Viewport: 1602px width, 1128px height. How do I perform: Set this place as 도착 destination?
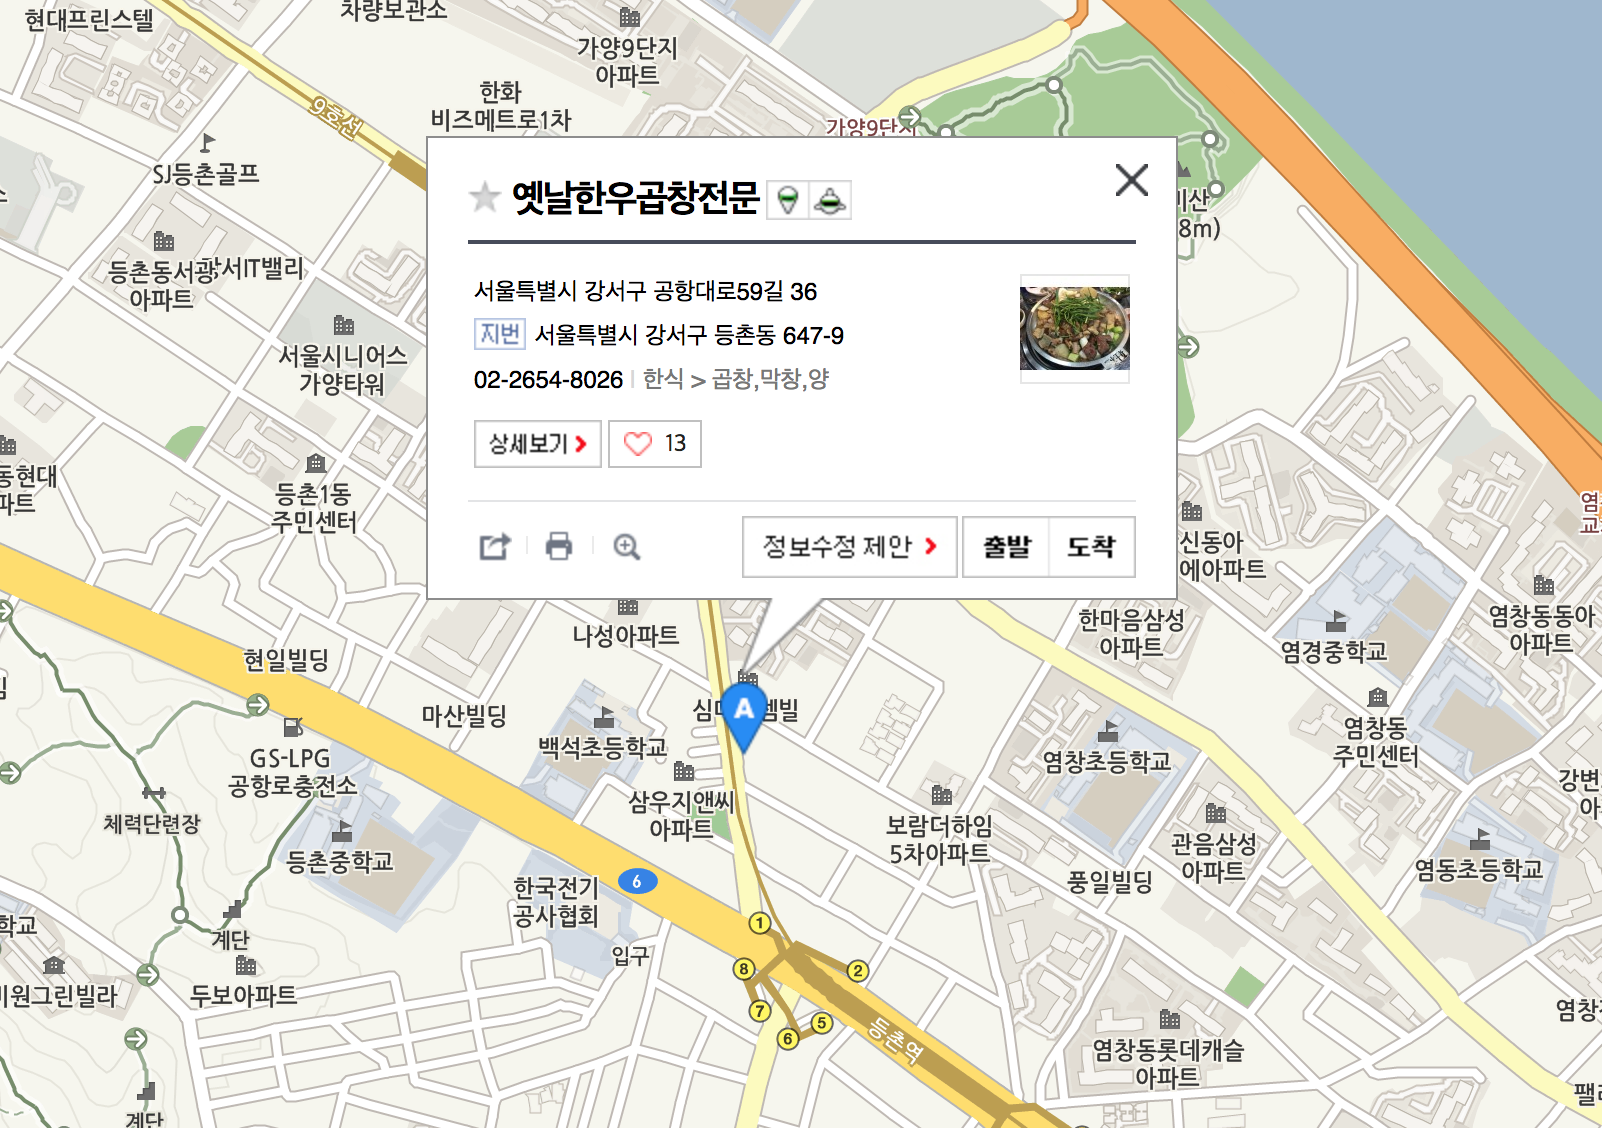(x=1091, y=547)
